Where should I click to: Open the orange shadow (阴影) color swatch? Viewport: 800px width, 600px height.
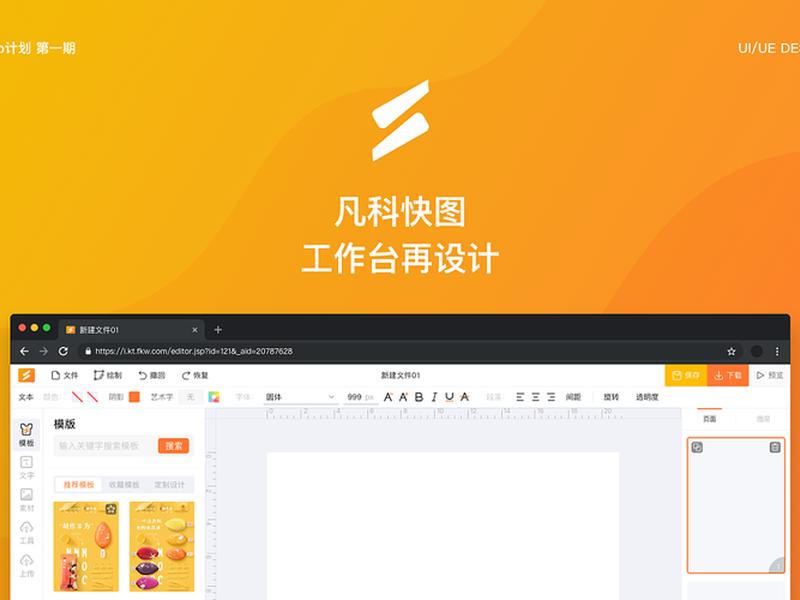(x=134, y=397)
